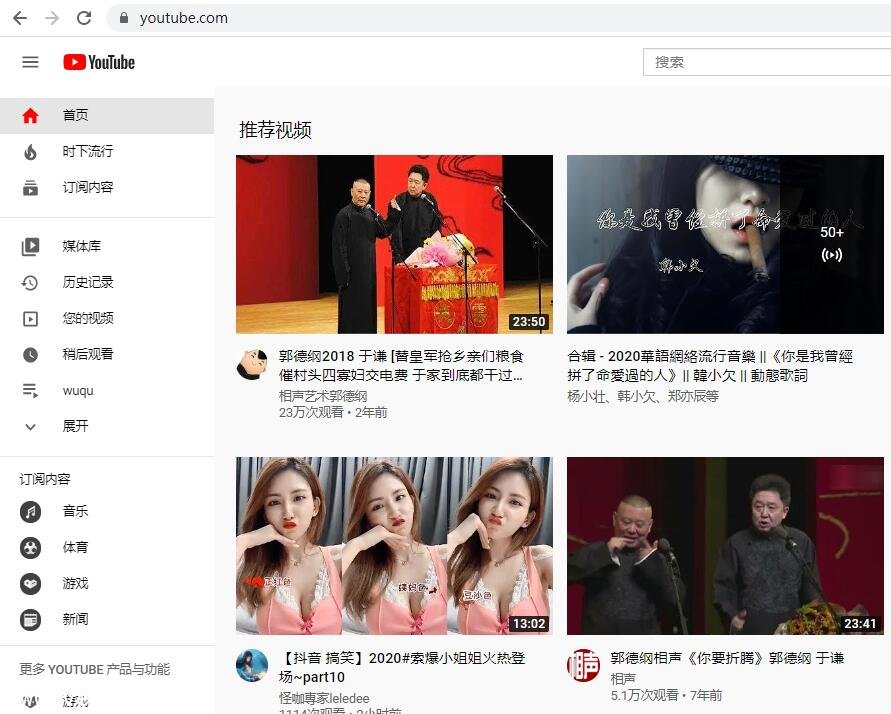Click the browser back arrow
Image resolution: width=891 pixels, height=714 pixels.
pos(20,18)
